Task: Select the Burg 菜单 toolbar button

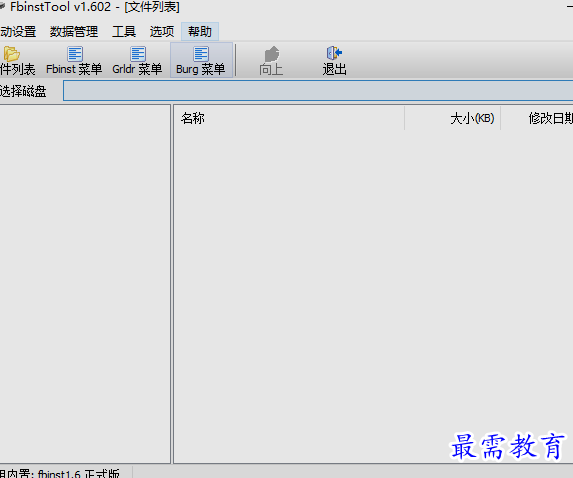Action: (x=201, y=60)
